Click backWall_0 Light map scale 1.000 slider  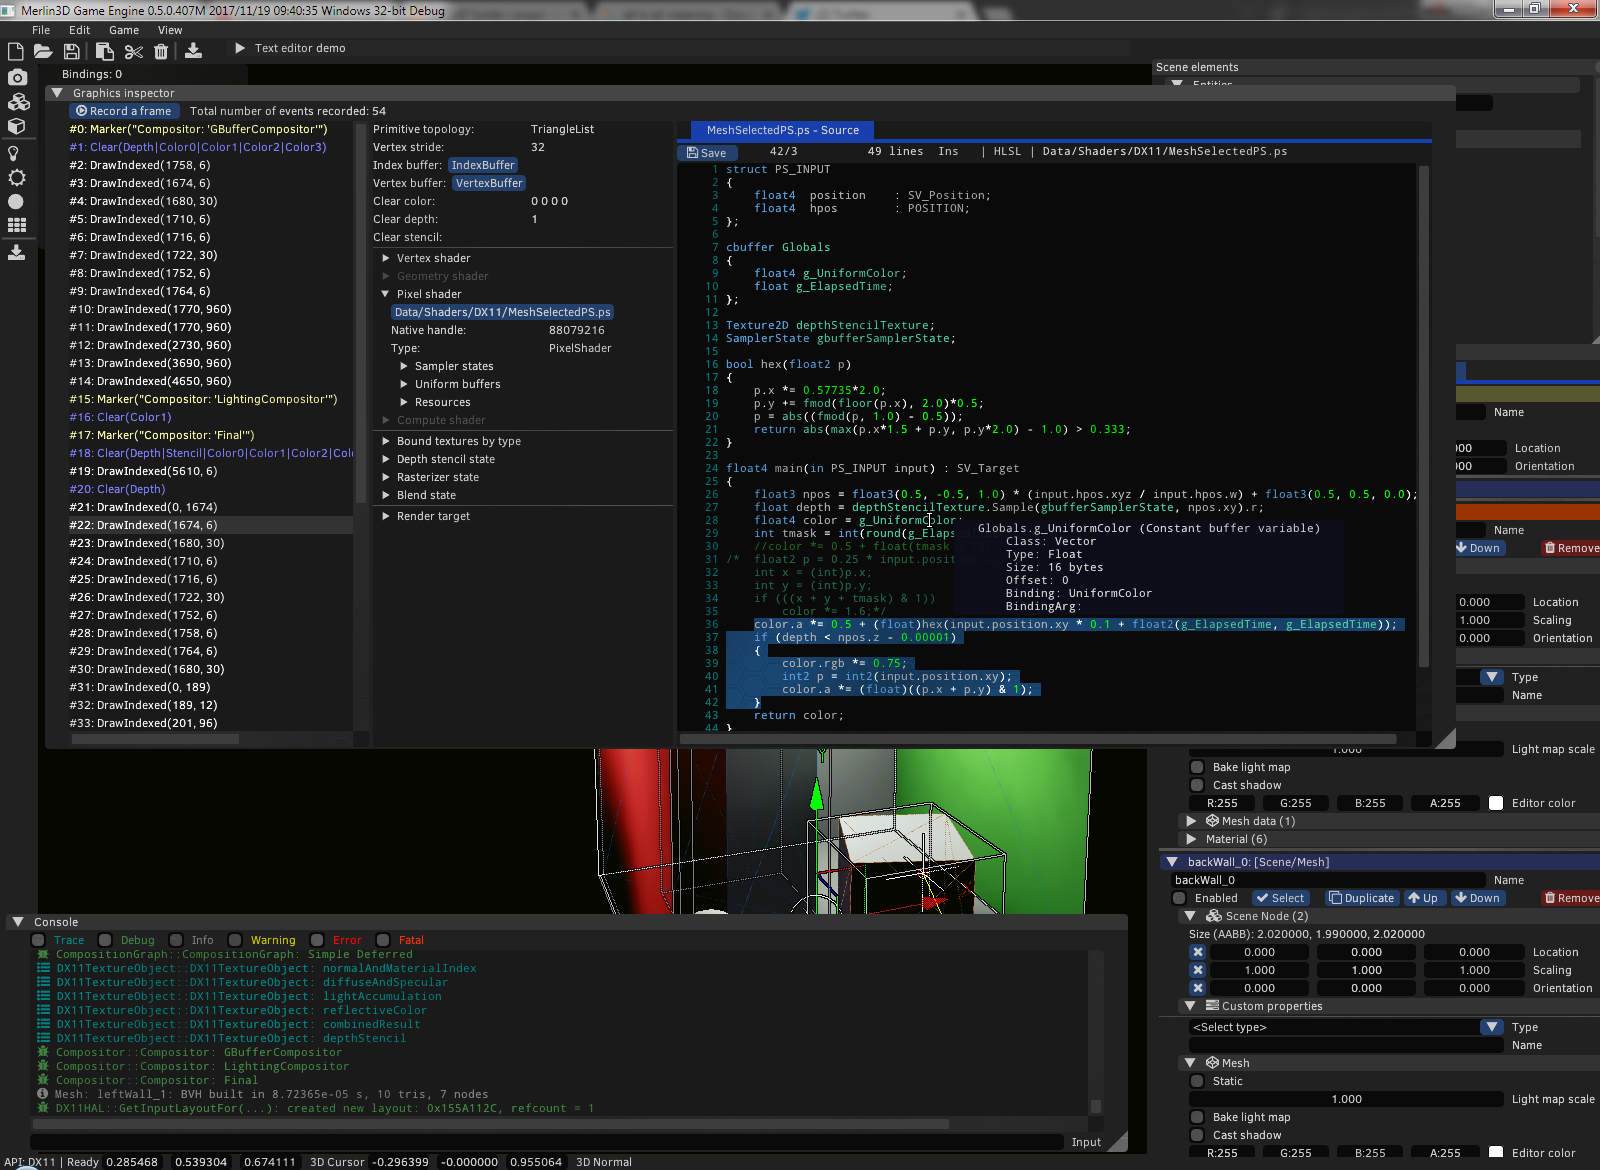tap(1346, 1099)
